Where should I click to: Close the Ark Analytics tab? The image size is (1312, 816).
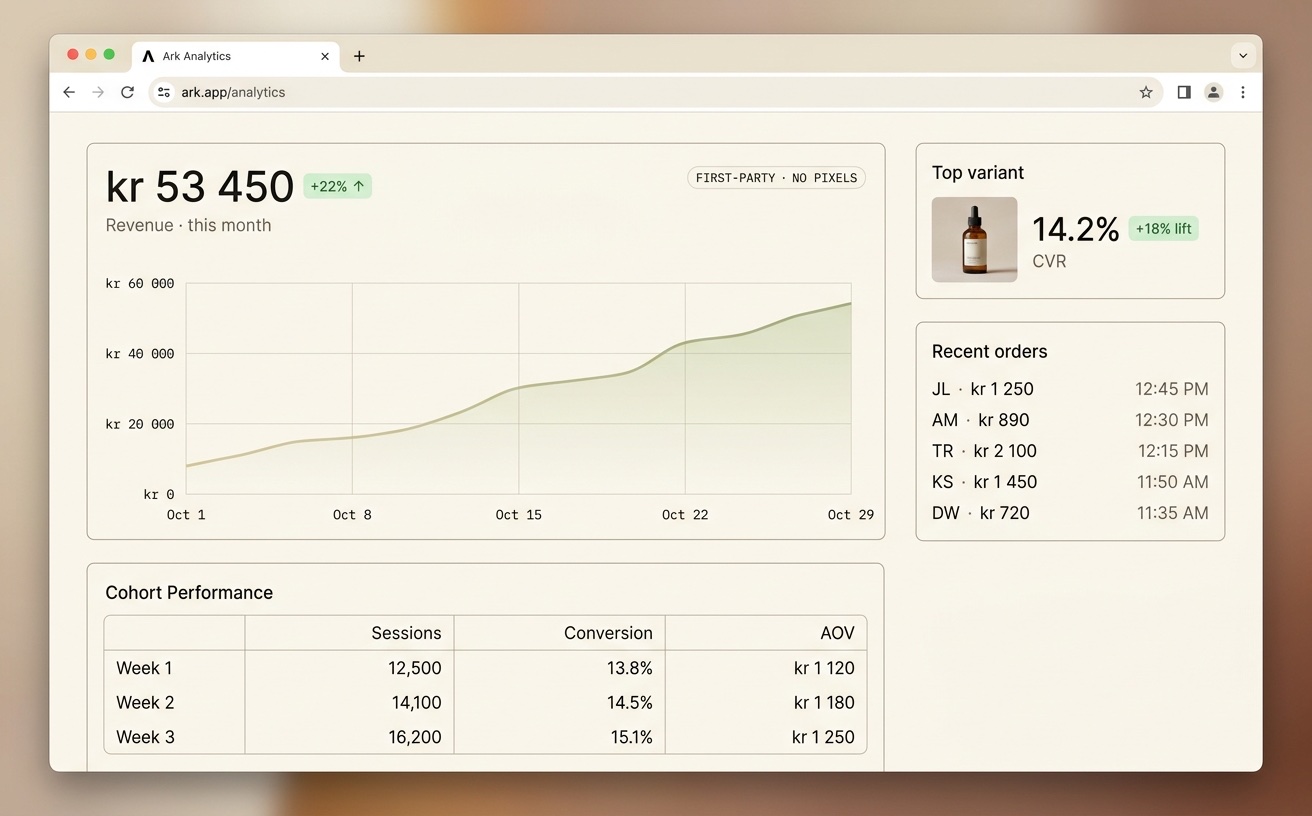pyautogui.click(x=325, y=57)
